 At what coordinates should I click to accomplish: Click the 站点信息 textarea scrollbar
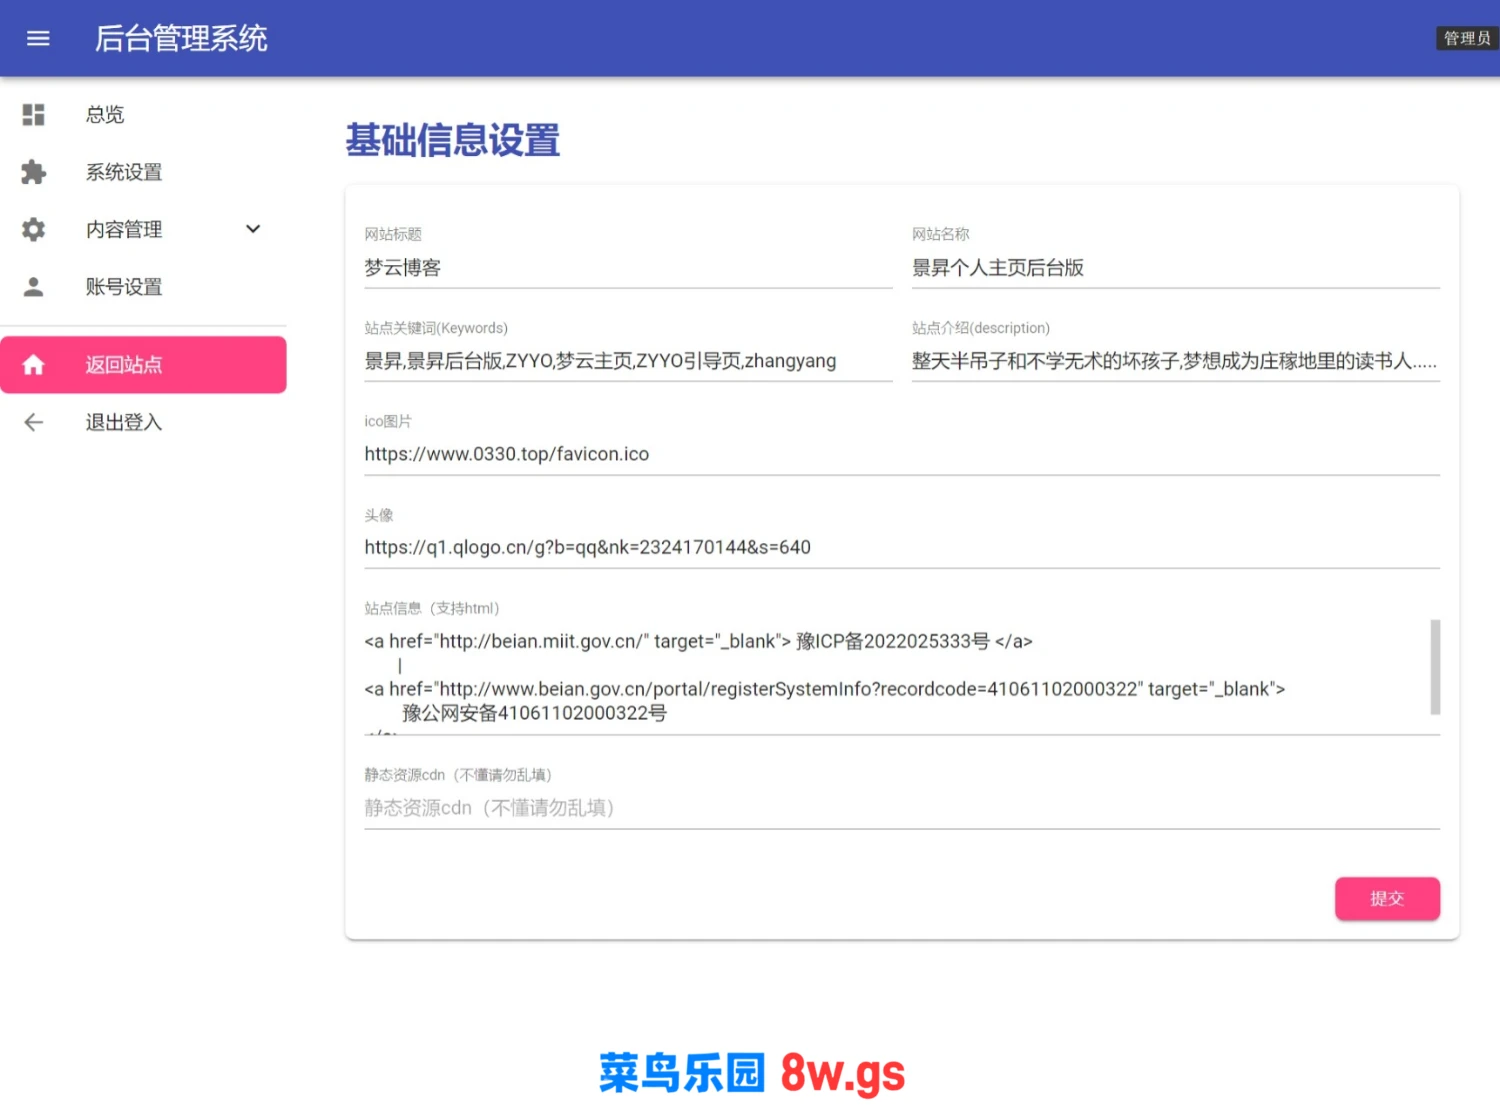tap(1435, 667)
